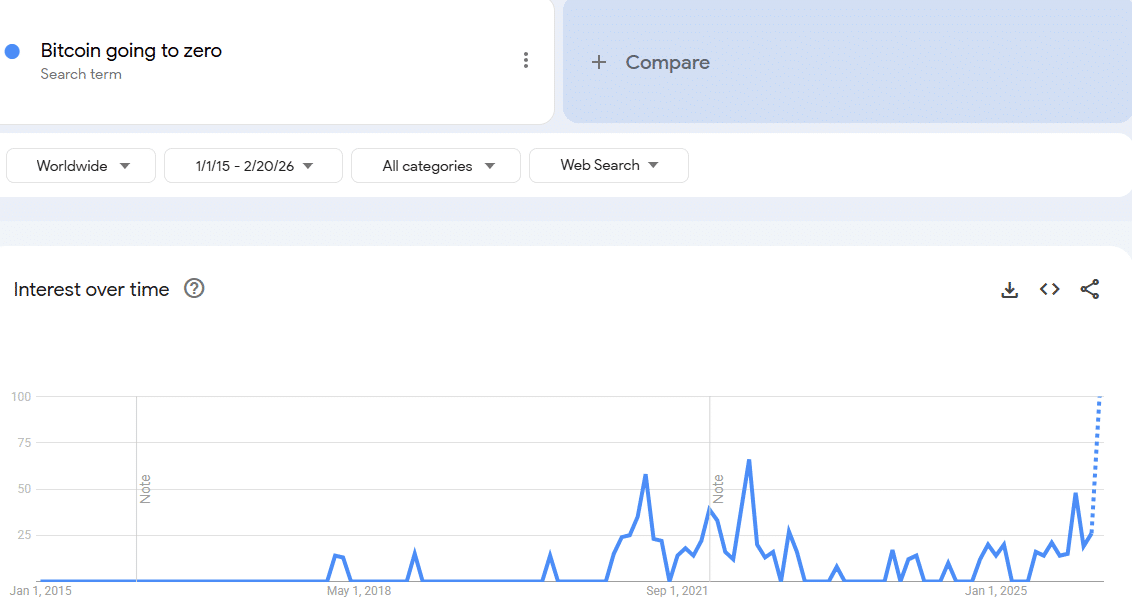Expand the Worldwide region dropdown
This screenshot has width=1132, height=609.
[81, 166]
